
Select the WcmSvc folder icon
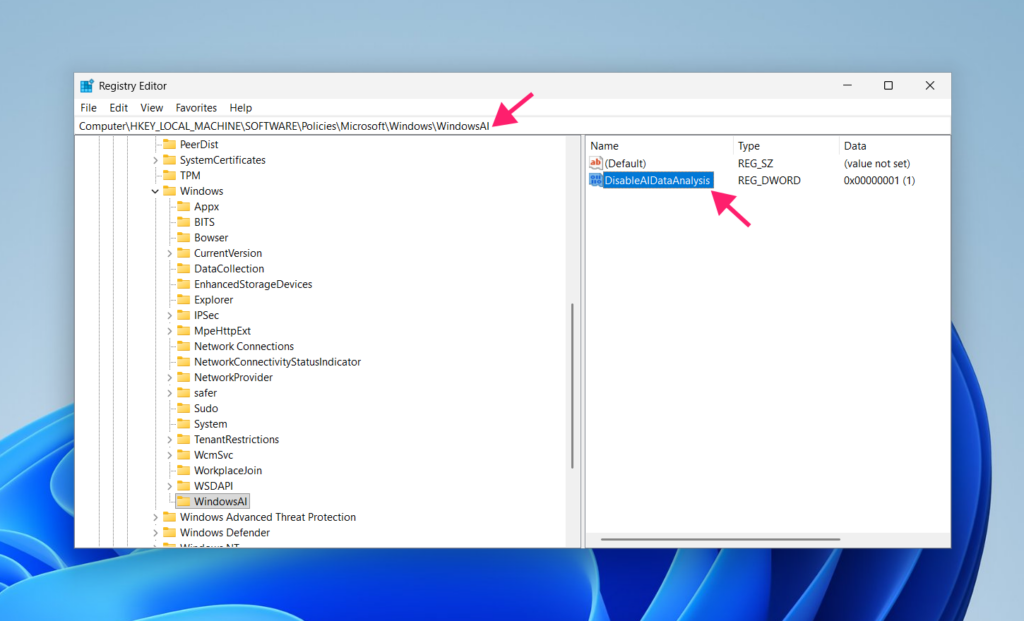[x=184, y=455]
